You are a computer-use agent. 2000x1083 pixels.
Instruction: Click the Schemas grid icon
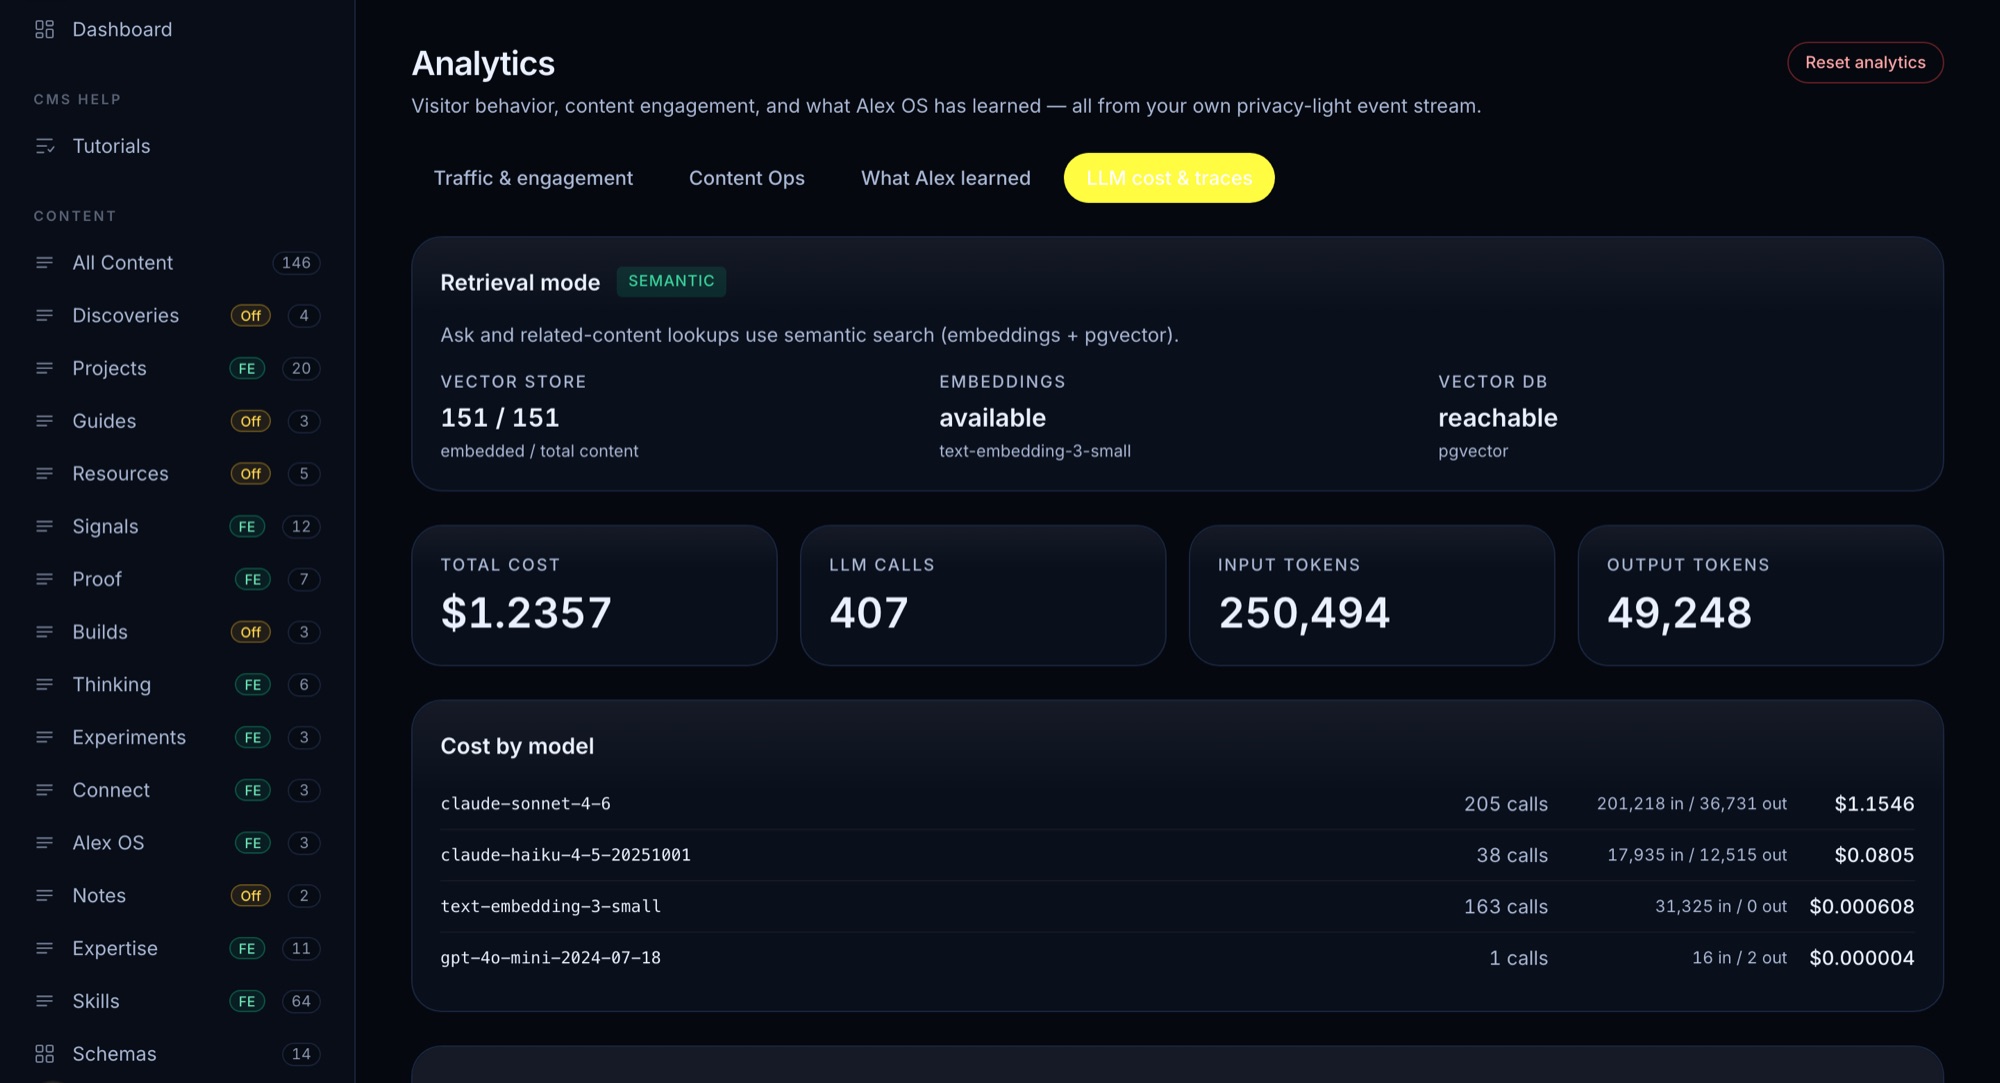point(44,1054)
